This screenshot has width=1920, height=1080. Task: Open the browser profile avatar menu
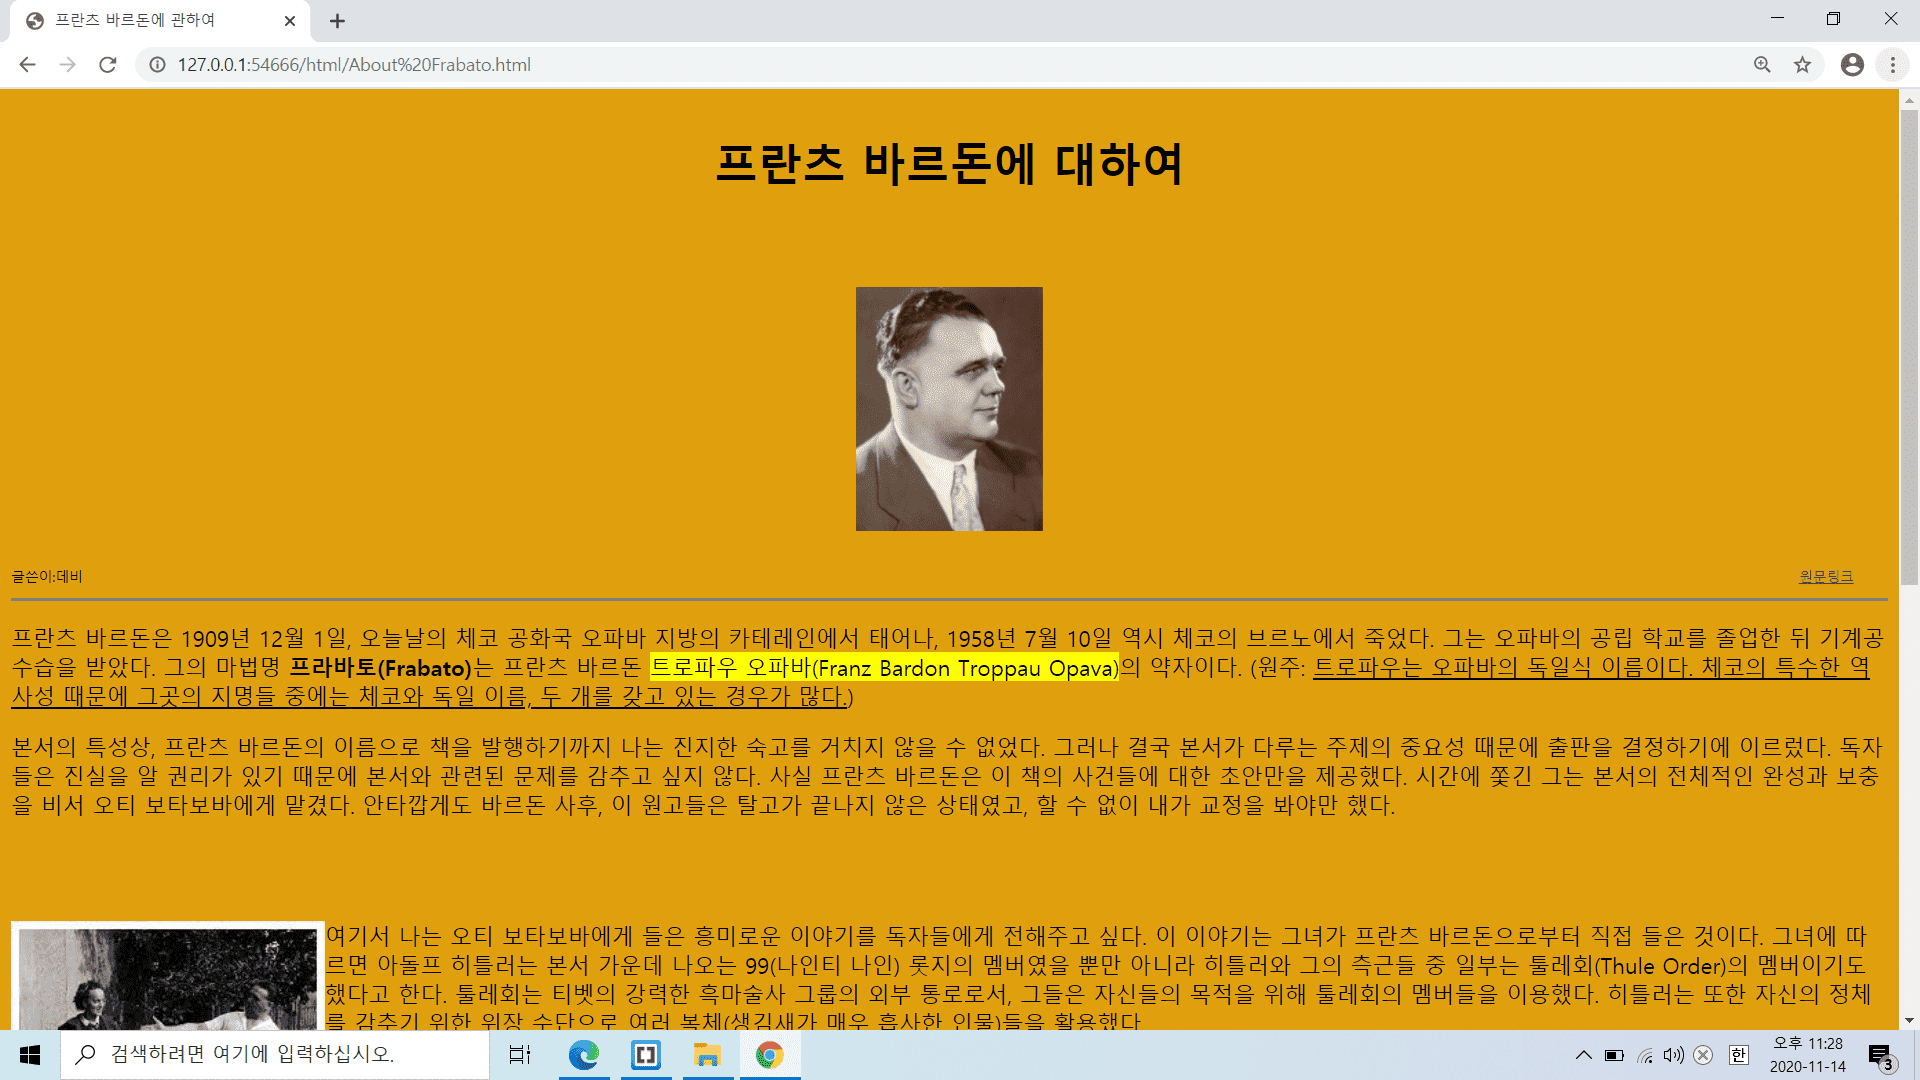(1852, 64)
